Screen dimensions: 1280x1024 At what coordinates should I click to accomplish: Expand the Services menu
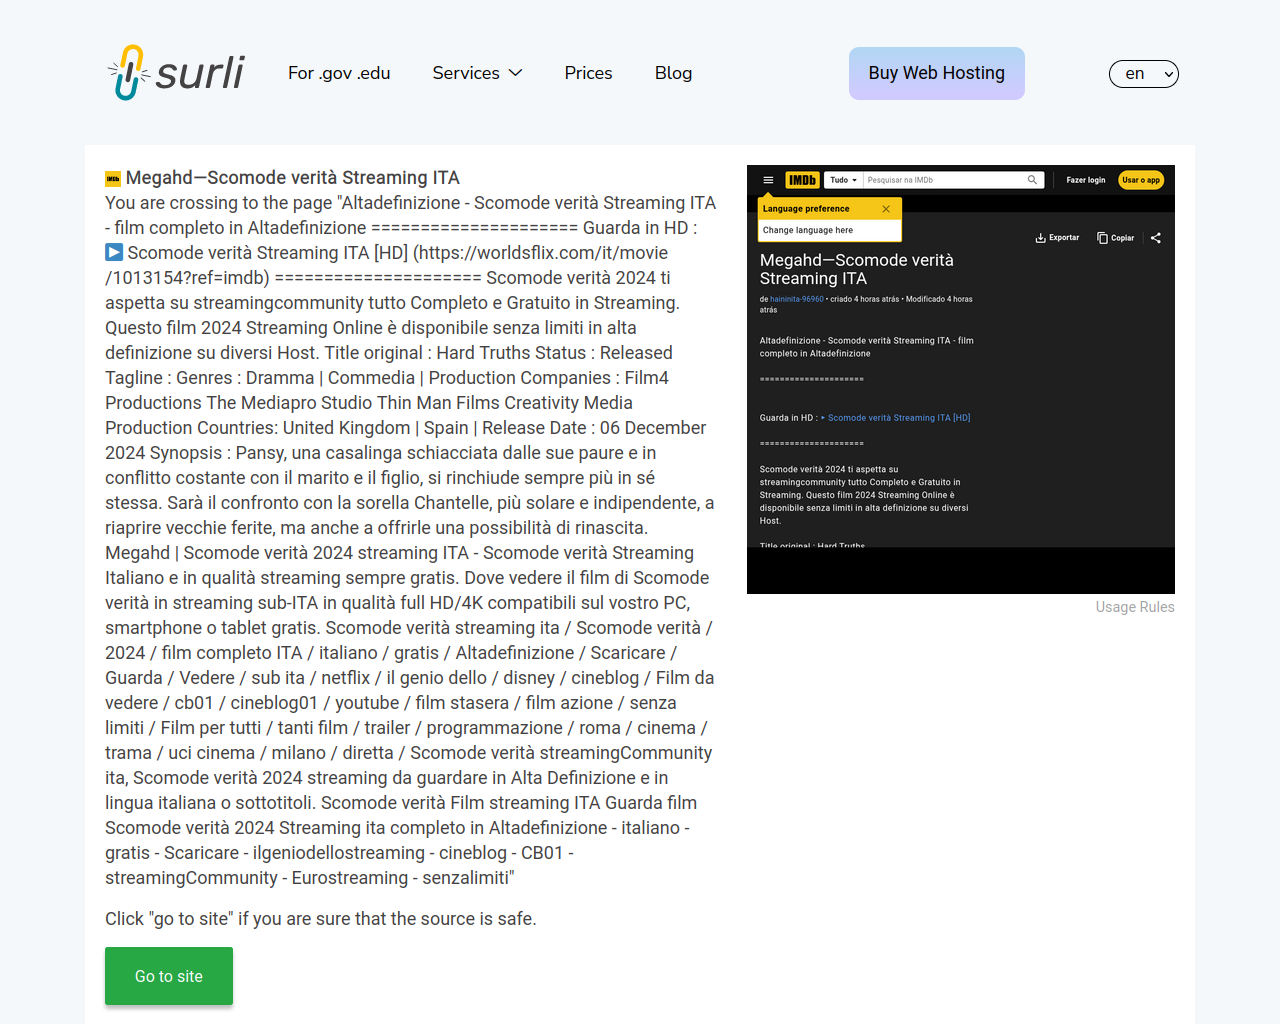tap(477, 73)
